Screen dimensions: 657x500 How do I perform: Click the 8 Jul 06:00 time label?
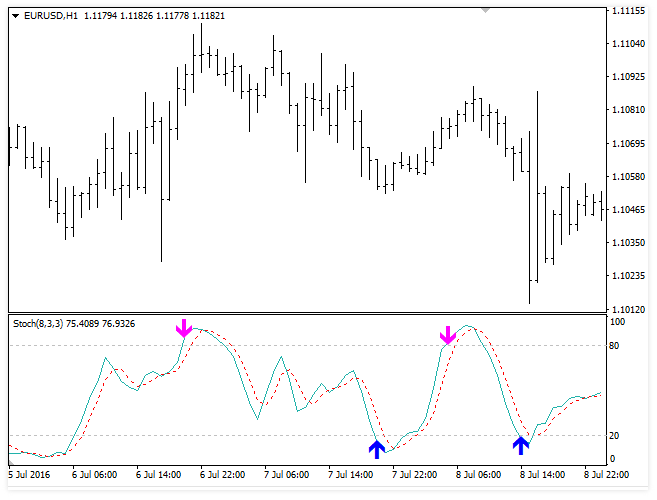479,475
